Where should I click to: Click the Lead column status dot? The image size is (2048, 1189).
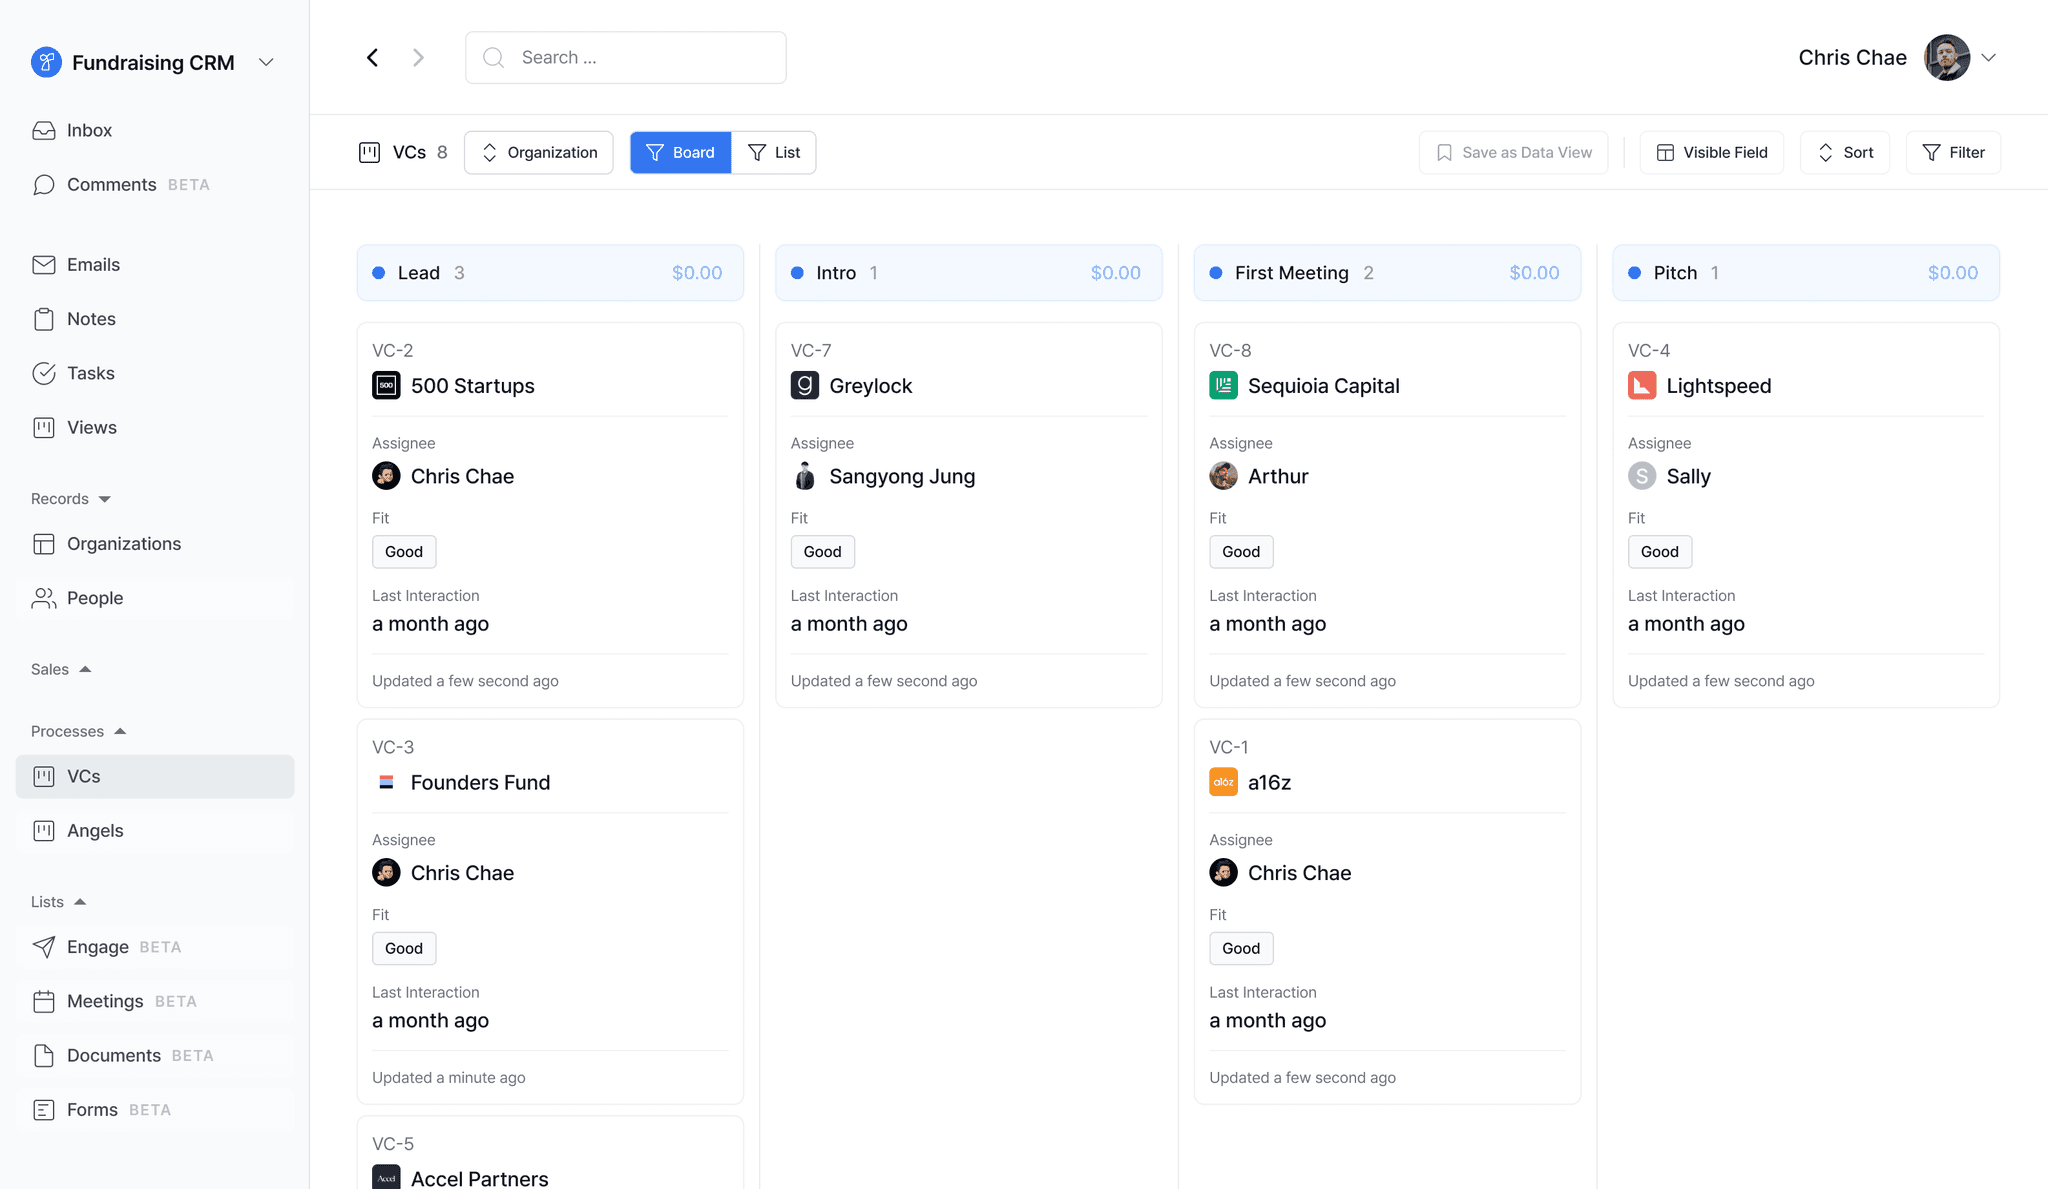(x=379, y=273)
